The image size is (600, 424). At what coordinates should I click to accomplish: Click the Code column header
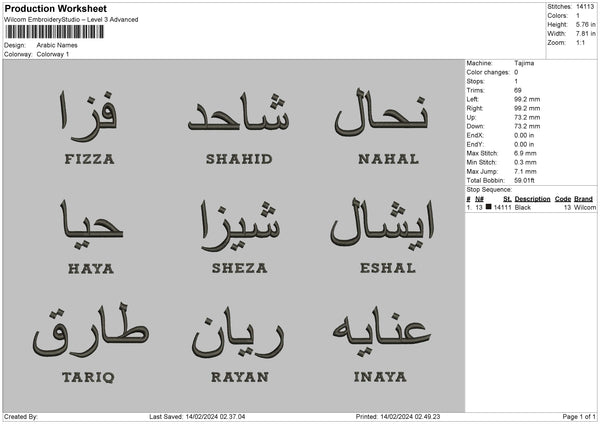click(x=562, y=199)
